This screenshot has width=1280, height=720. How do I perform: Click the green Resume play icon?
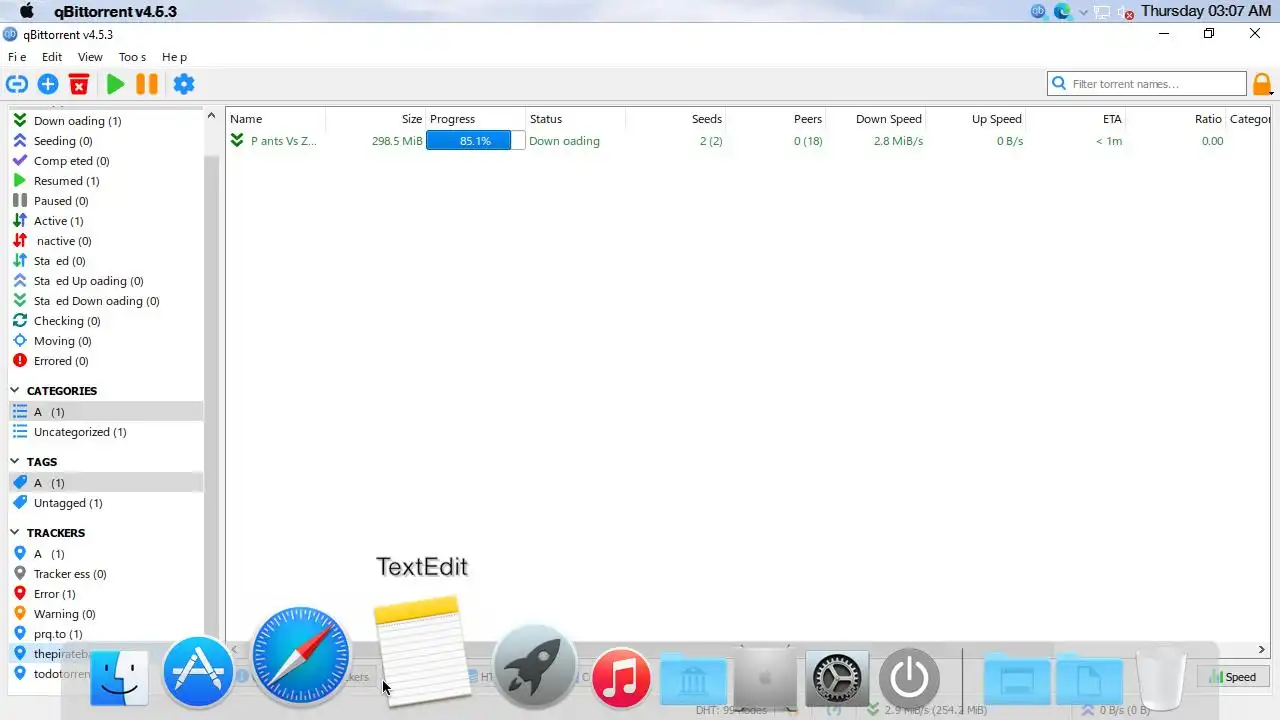pyautogui.click(x=115, y=84)
